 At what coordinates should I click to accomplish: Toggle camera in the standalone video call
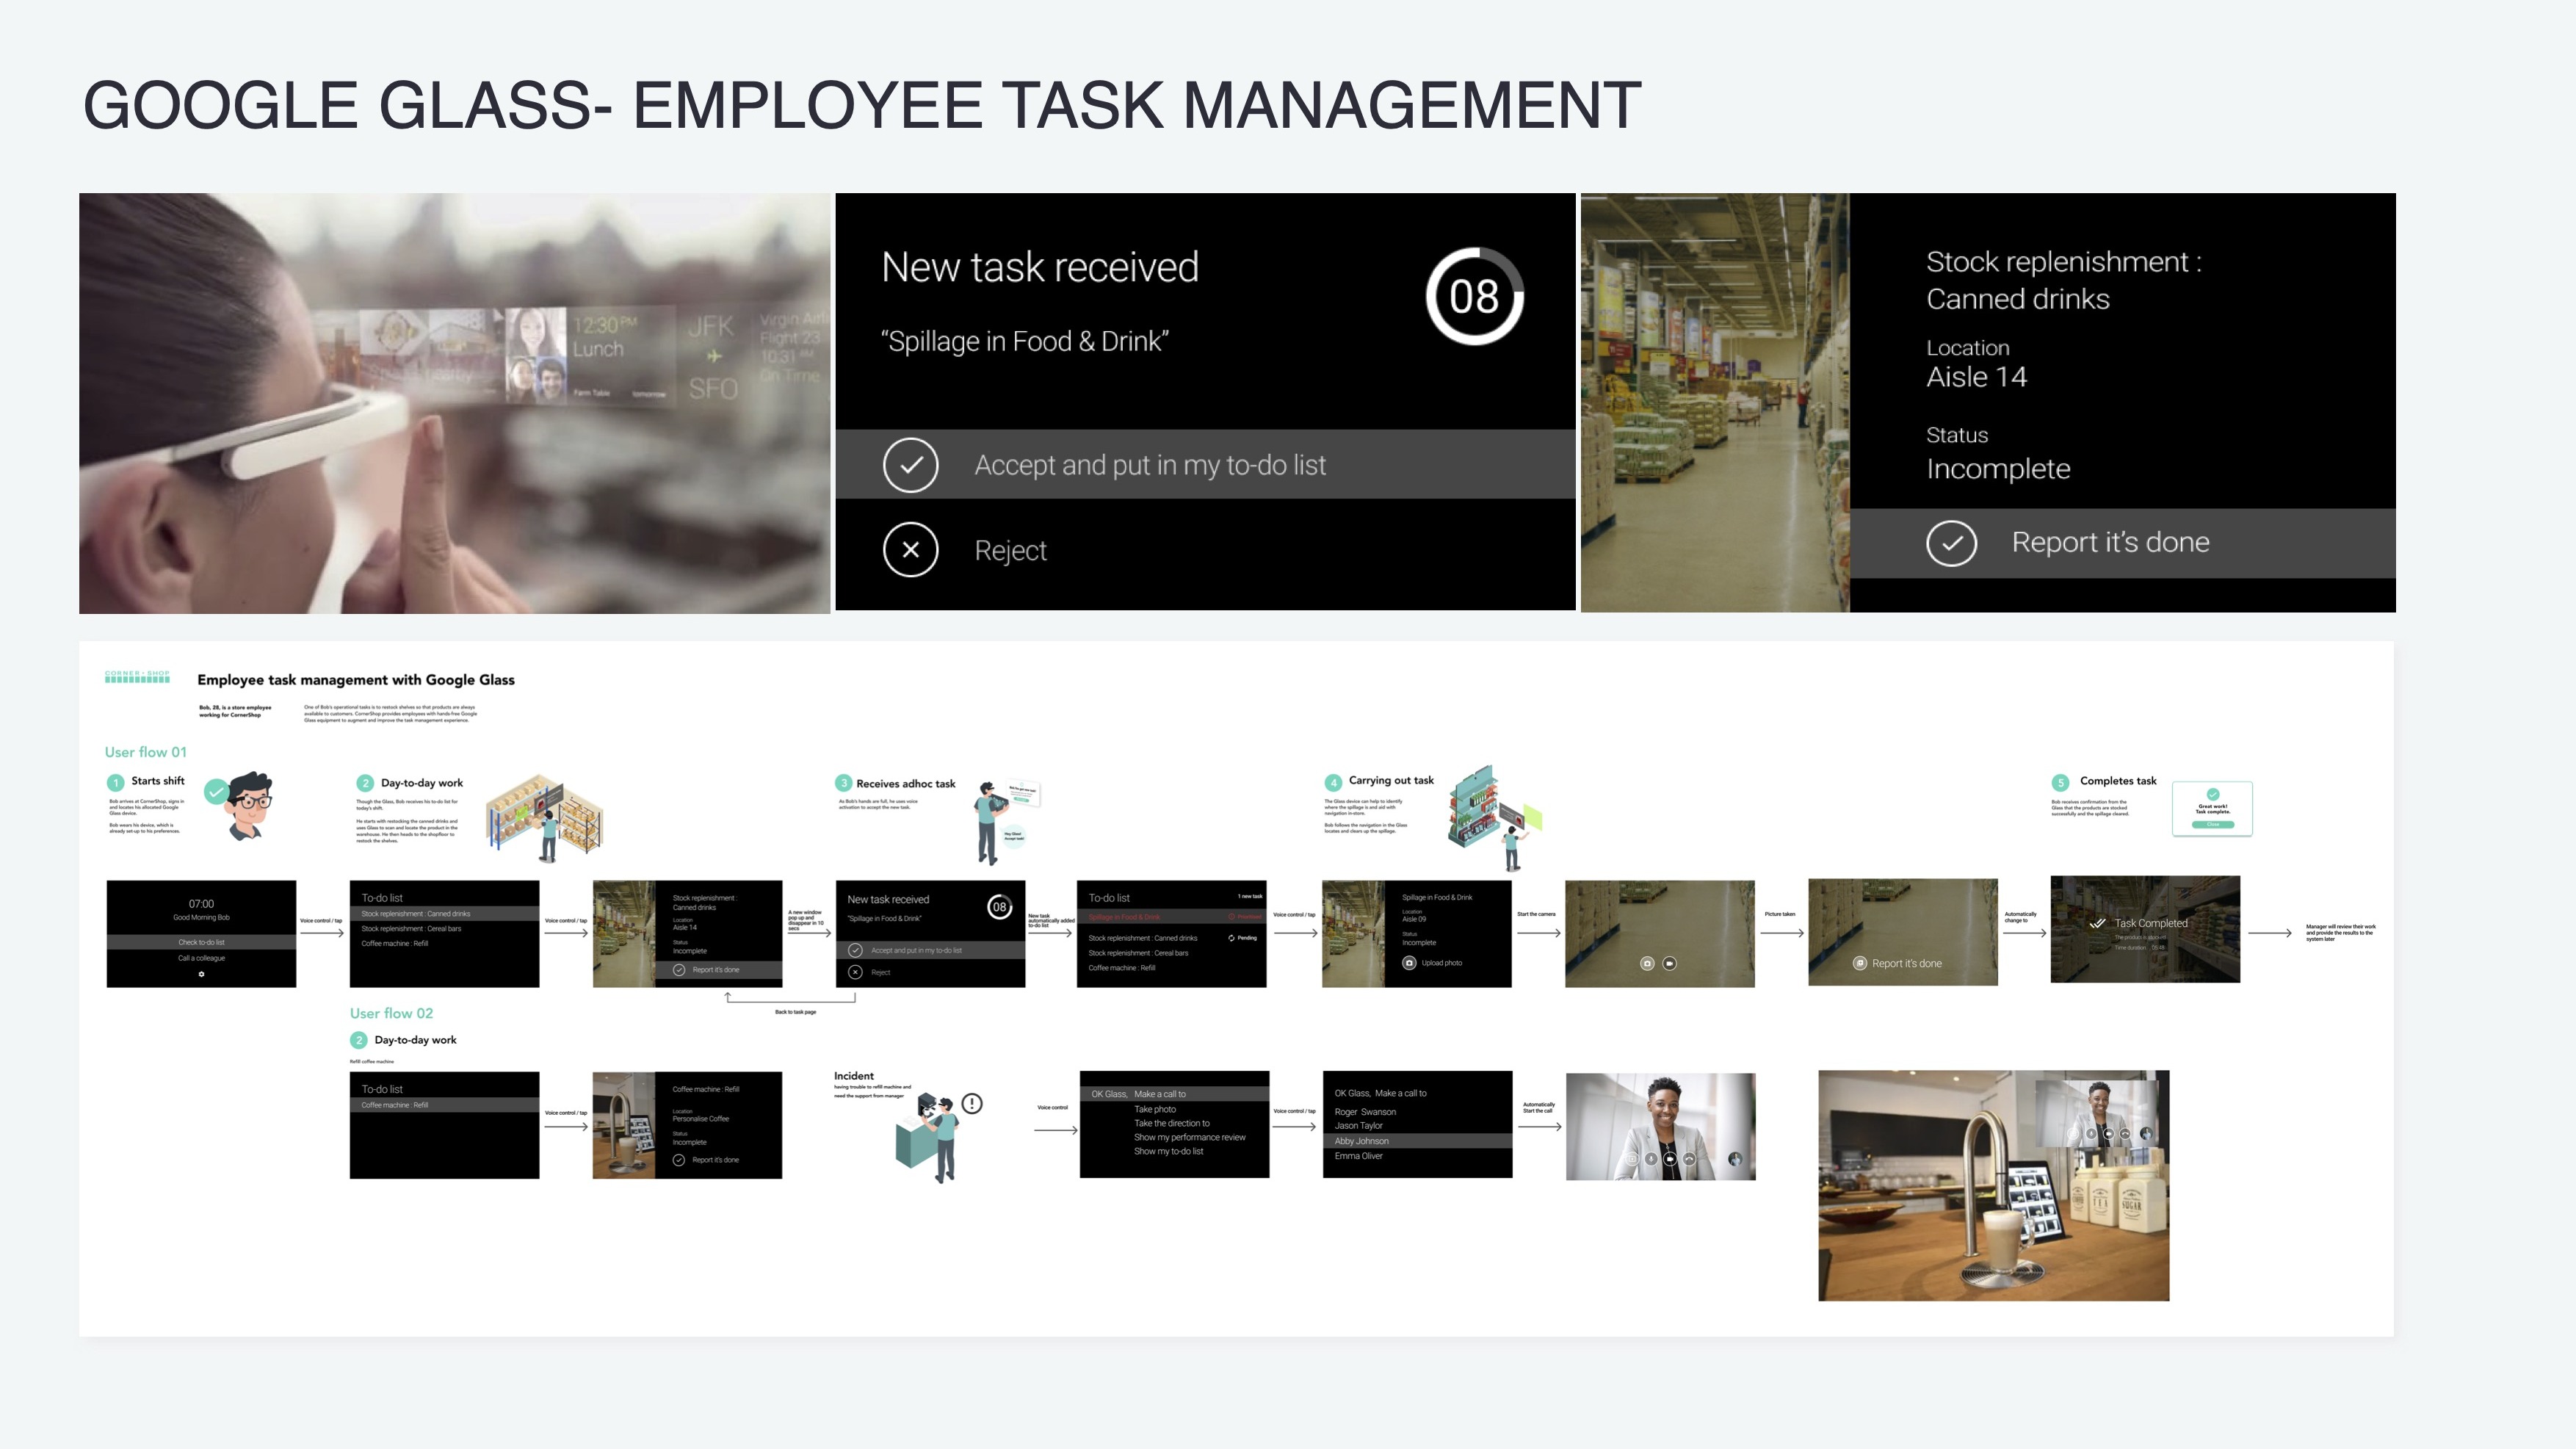pos(1670,1159)
